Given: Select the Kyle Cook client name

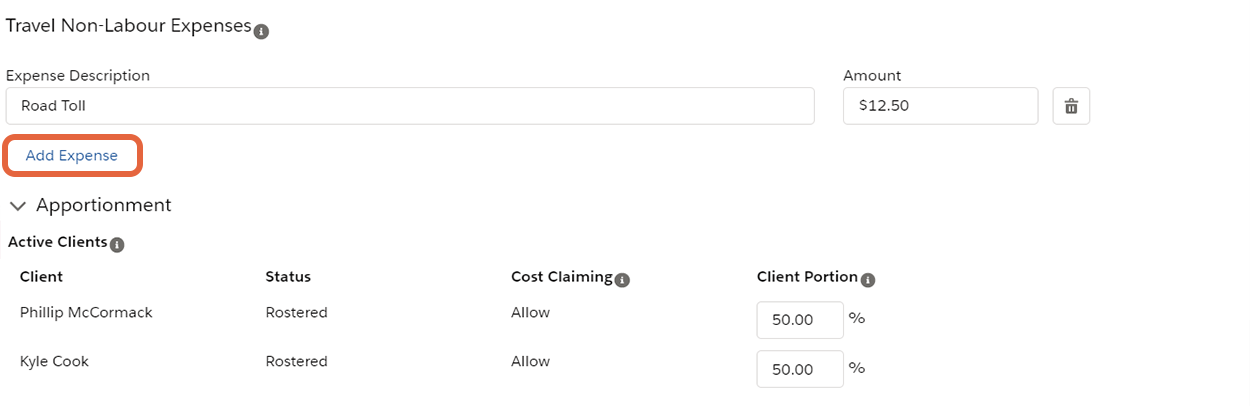Looking at the screenshot, I should tap(54, 362).
